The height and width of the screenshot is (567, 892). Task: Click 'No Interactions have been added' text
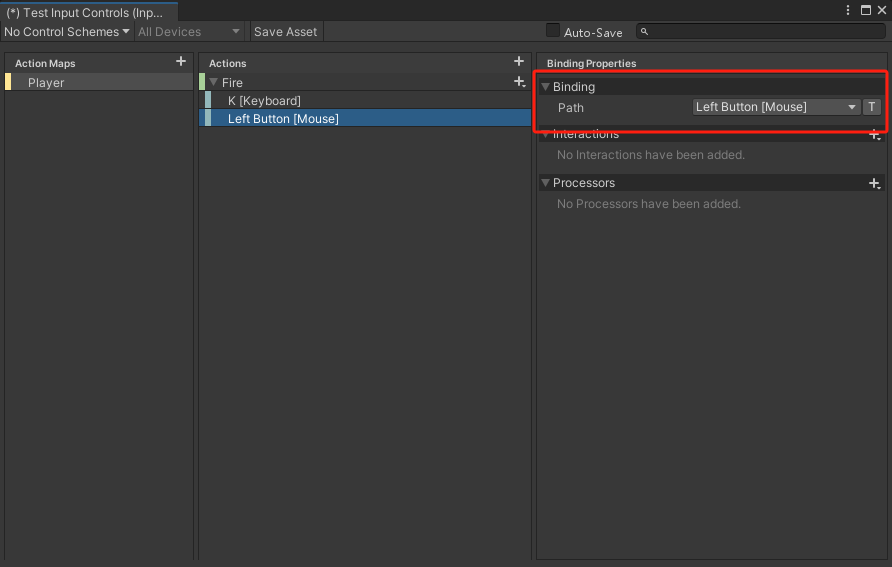click(x=650, y=155)
